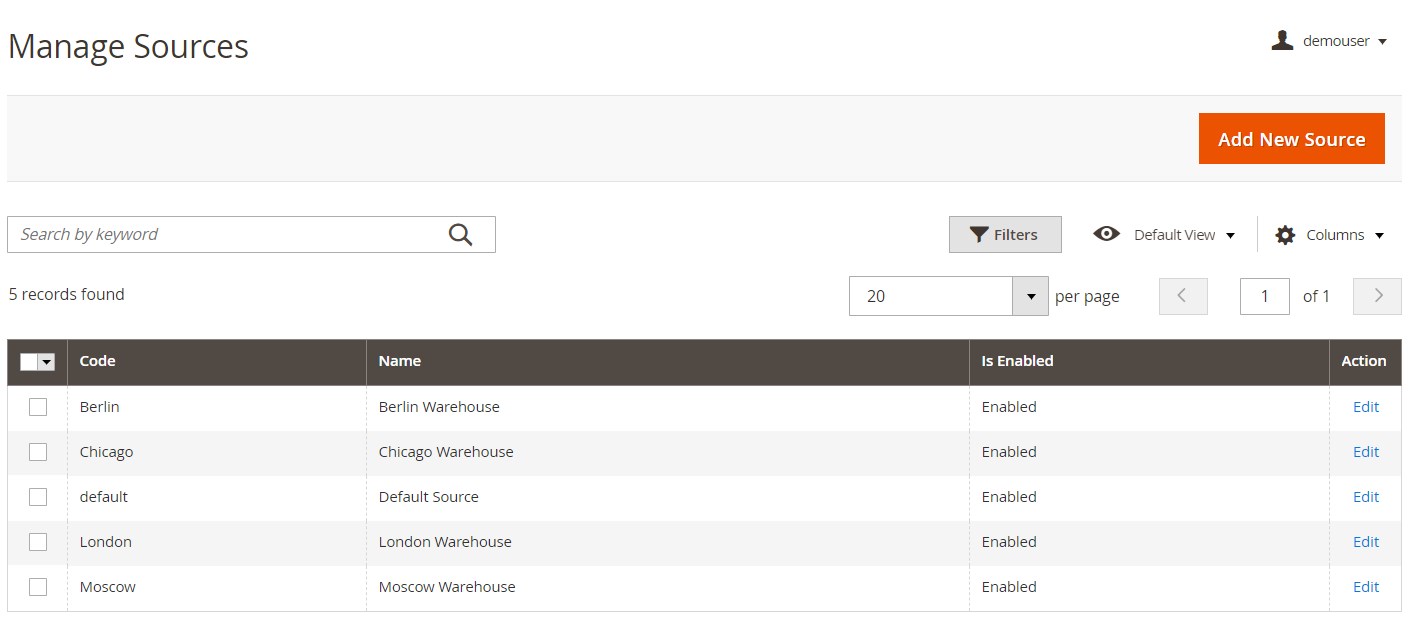Expand the Columns dropdown arrow
The width and height of the screenshot is (1409, 624).
tap(1380, 236)
